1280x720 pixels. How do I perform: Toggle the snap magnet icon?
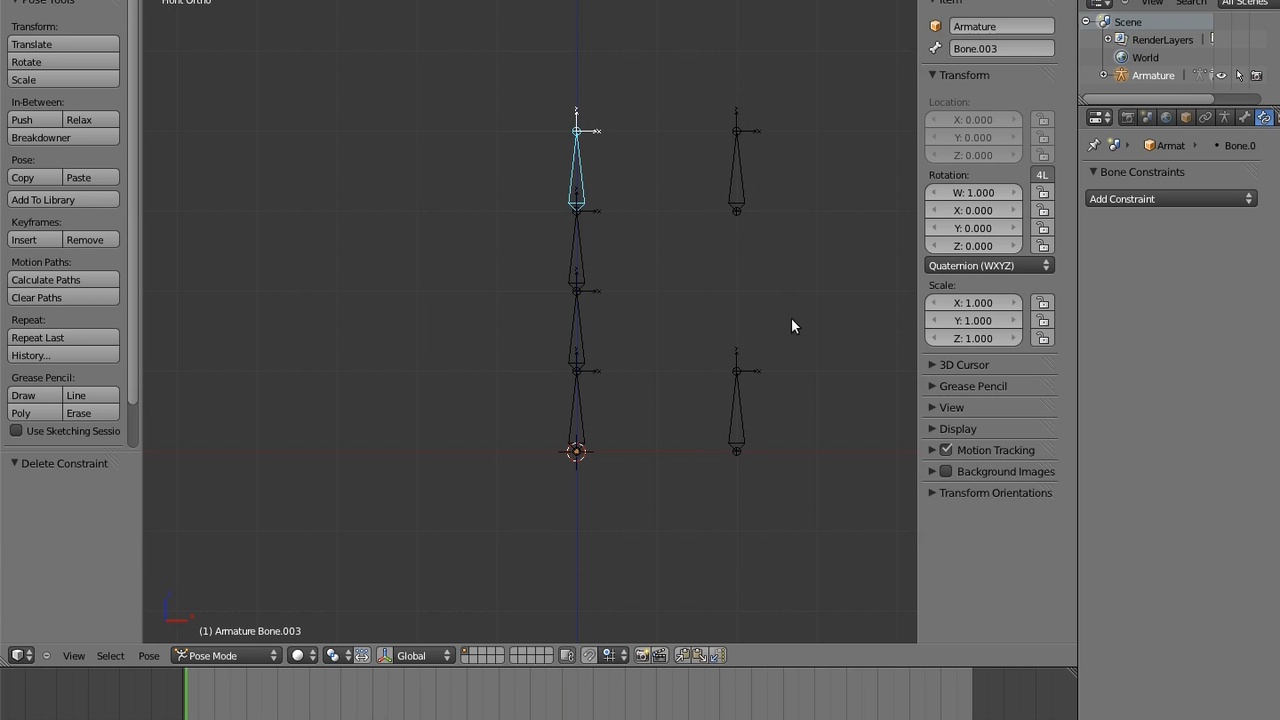coord(589,655)
